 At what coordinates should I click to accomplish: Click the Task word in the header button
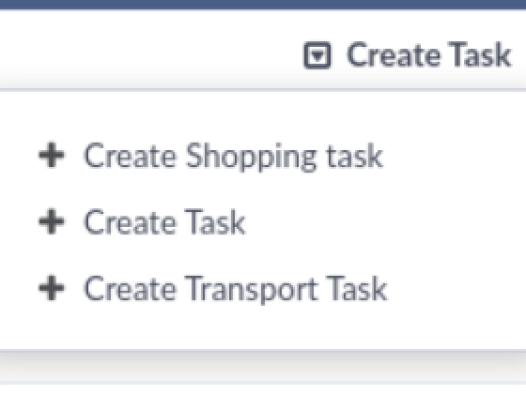pyautogui.click(x=480, y=54)
